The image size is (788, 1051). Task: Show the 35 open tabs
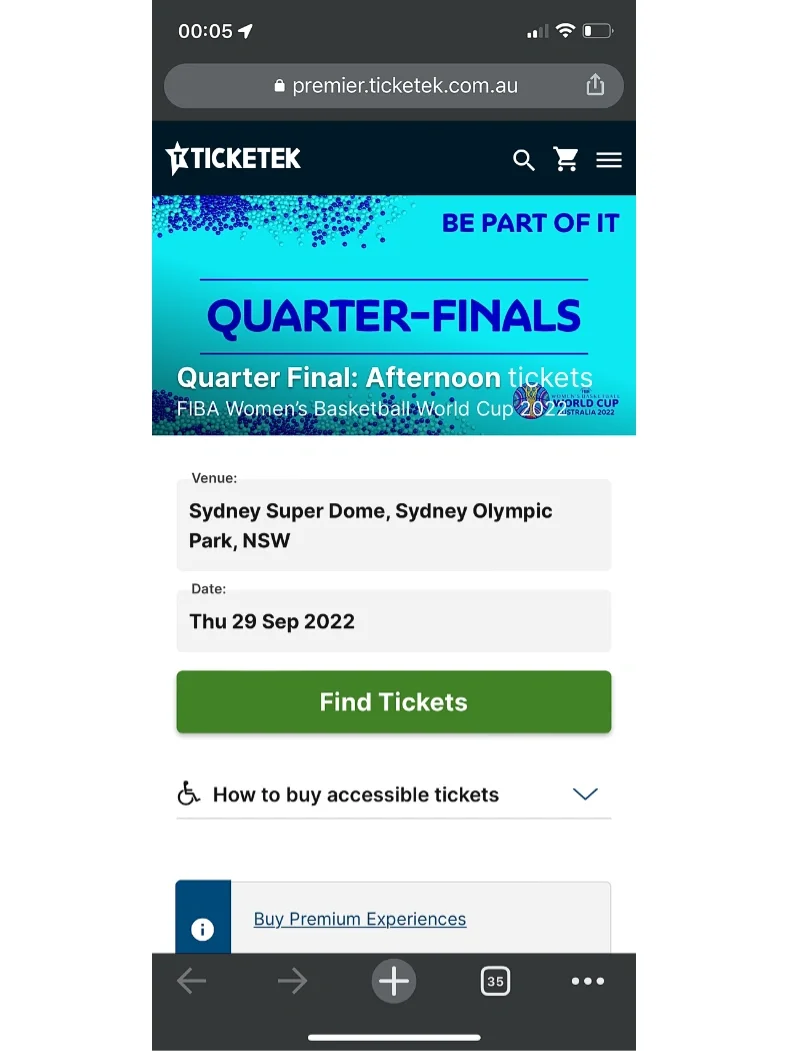click(495, 981)
